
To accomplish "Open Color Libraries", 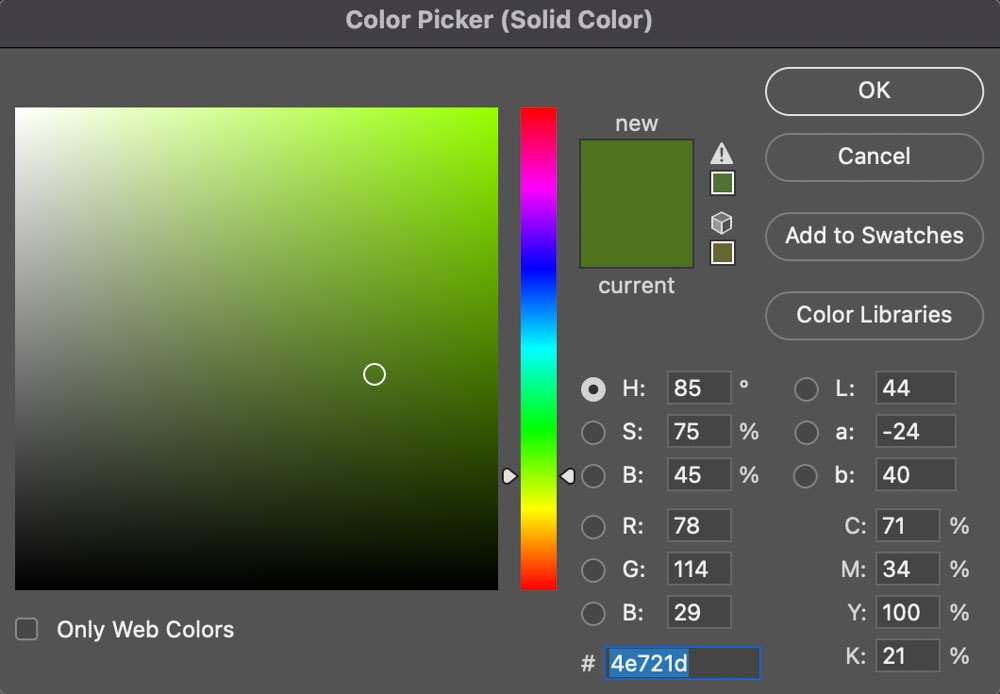I will pos(873,315).
